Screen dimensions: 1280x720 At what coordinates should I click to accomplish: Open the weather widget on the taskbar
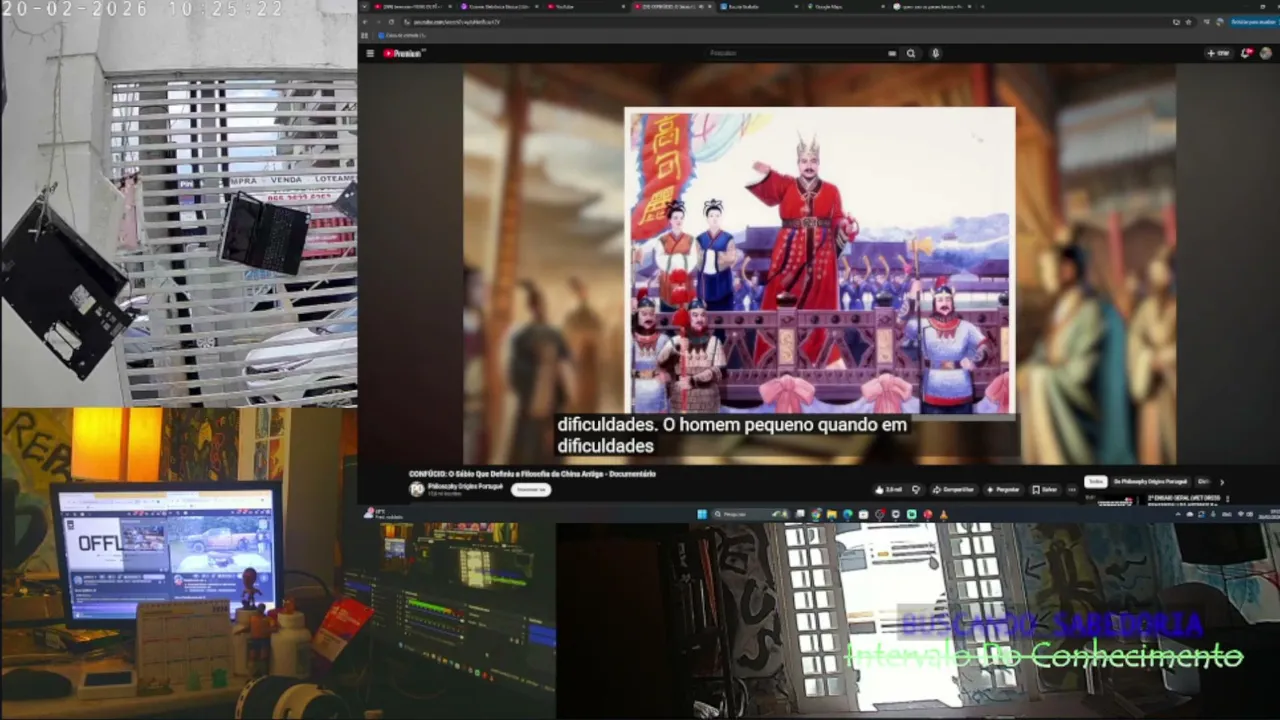click(x=382, y=515)
